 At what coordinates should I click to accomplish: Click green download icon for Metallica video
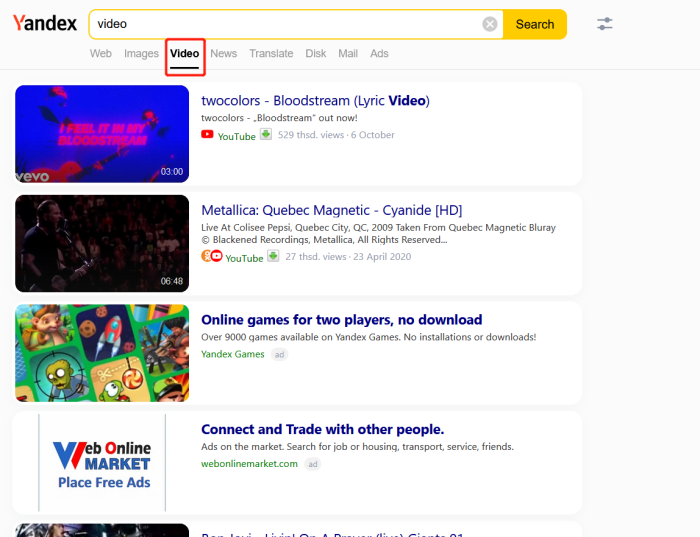tap(273, 257)
